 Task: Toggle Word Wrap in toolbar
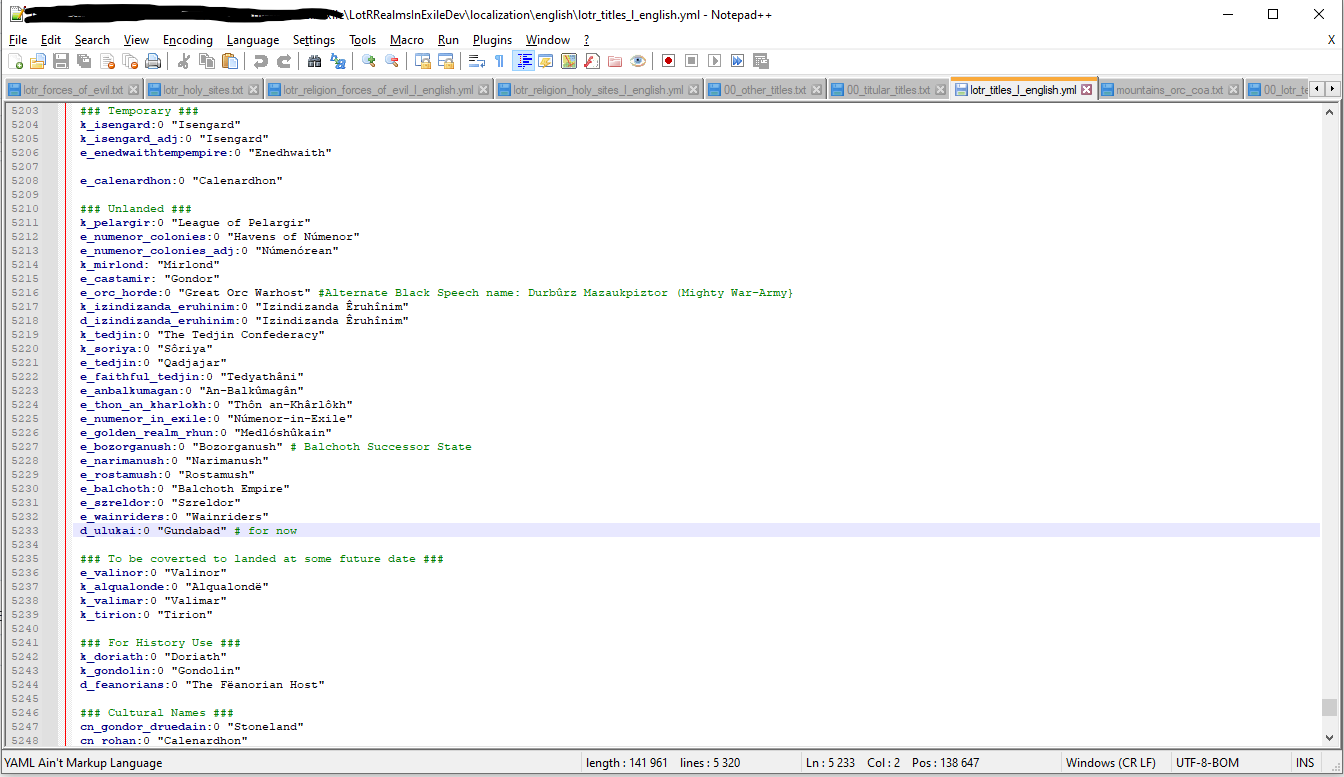477,61
